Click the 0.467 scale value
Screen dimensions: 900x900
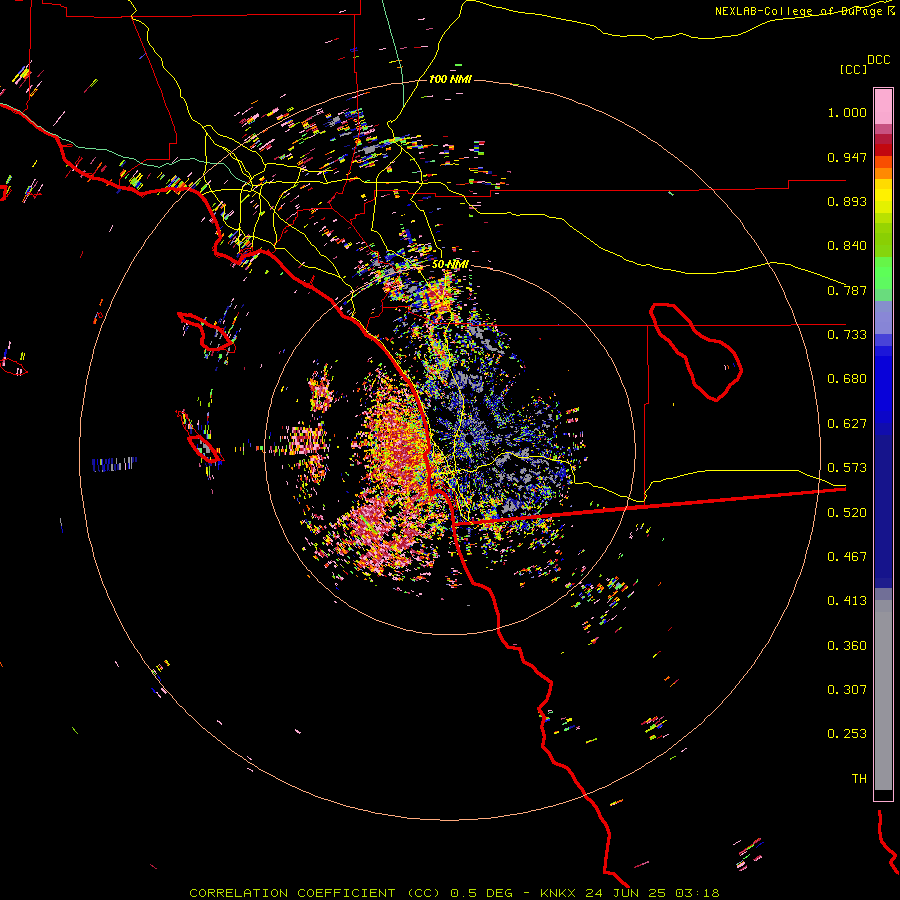click(x=847, y=557)
